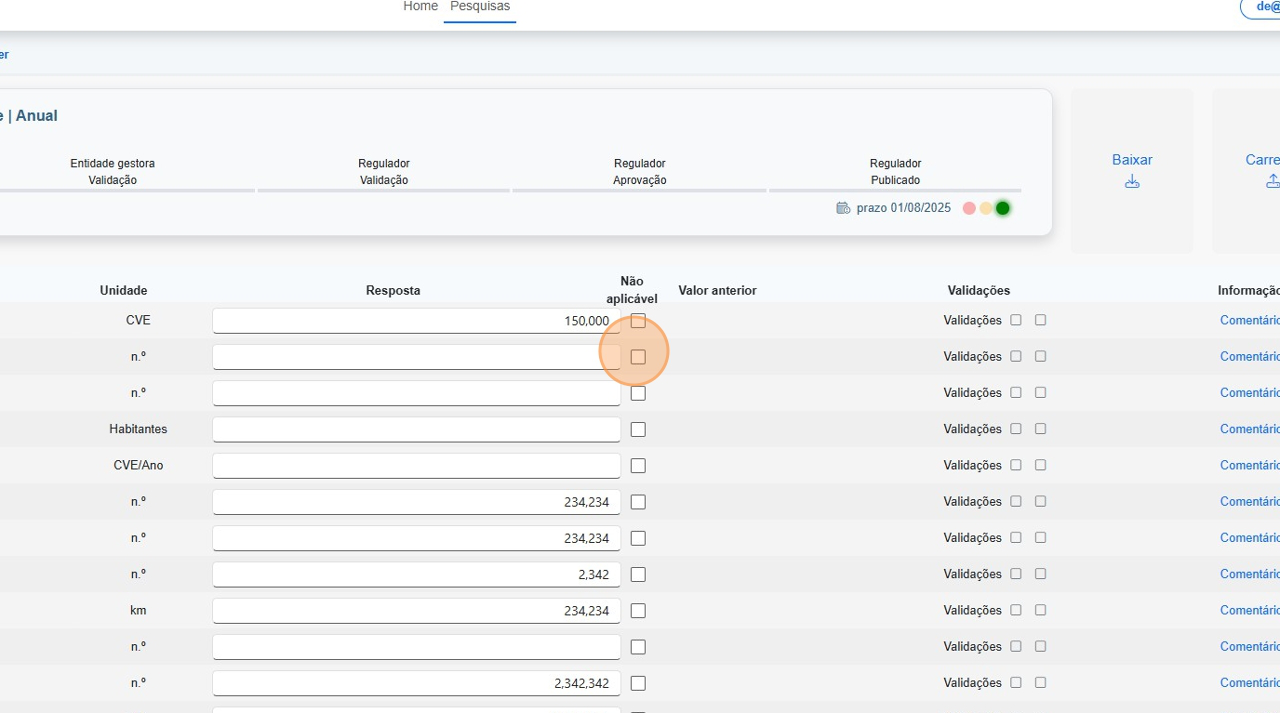
Task: Toggle second Validações checkbox in CVE row
Action: coord(1040,320)
